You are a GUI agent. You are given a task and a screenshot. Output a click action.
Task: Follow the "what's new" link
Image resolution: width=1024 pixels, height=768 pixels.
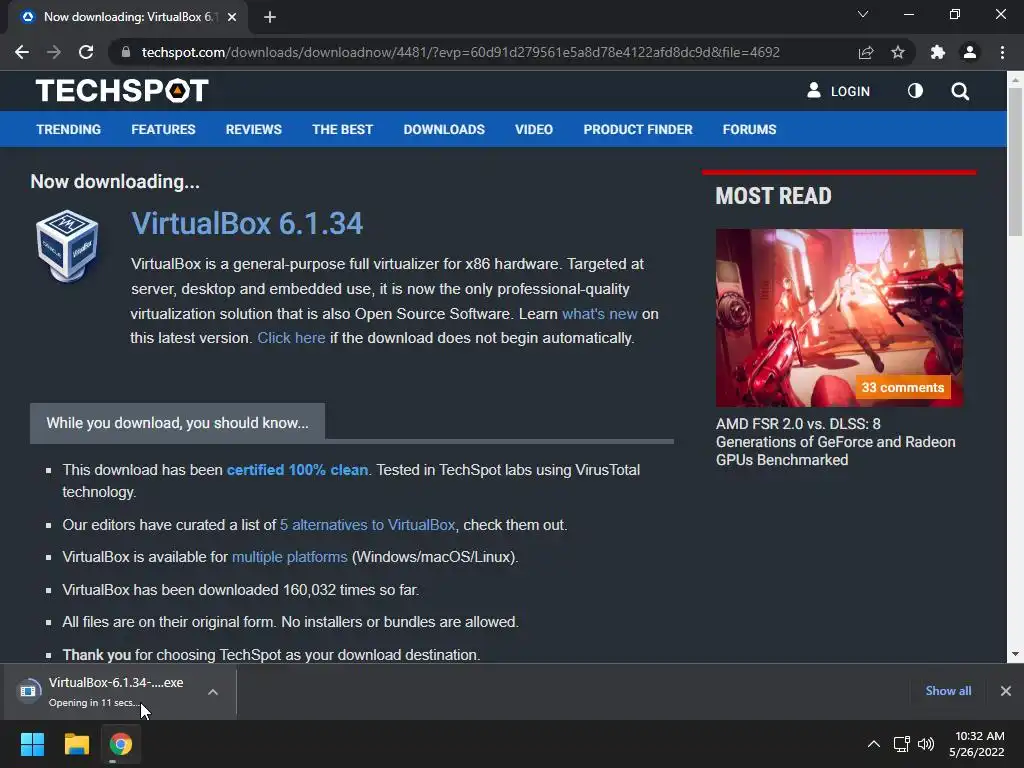tap(600, 313)
